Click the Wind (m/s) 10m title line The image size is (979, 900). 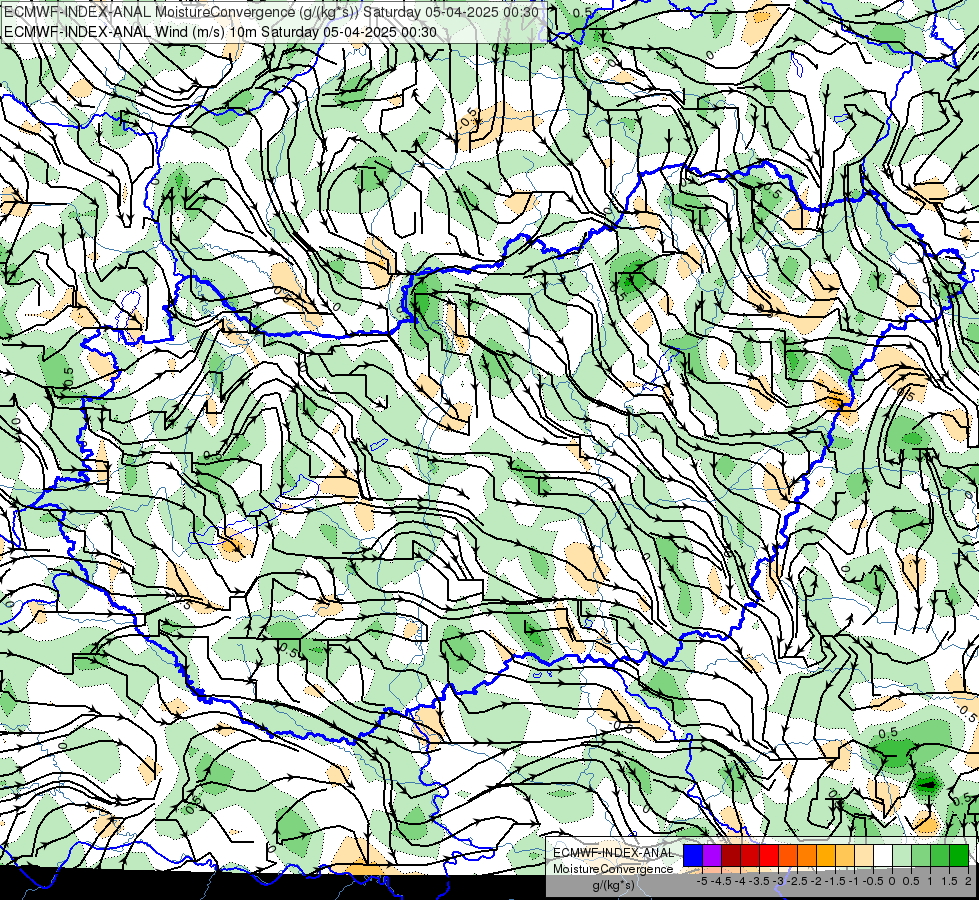click(x=220, y=31)
